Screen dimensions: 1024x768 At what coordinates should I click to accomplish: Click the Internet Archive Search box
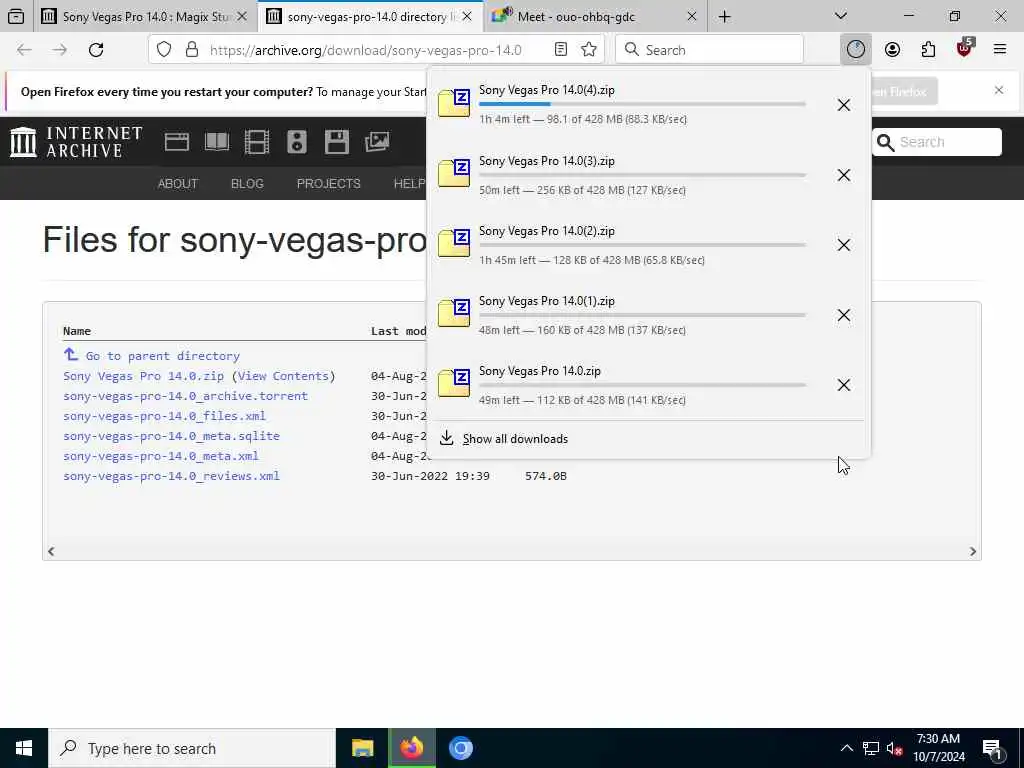[936, 142]
